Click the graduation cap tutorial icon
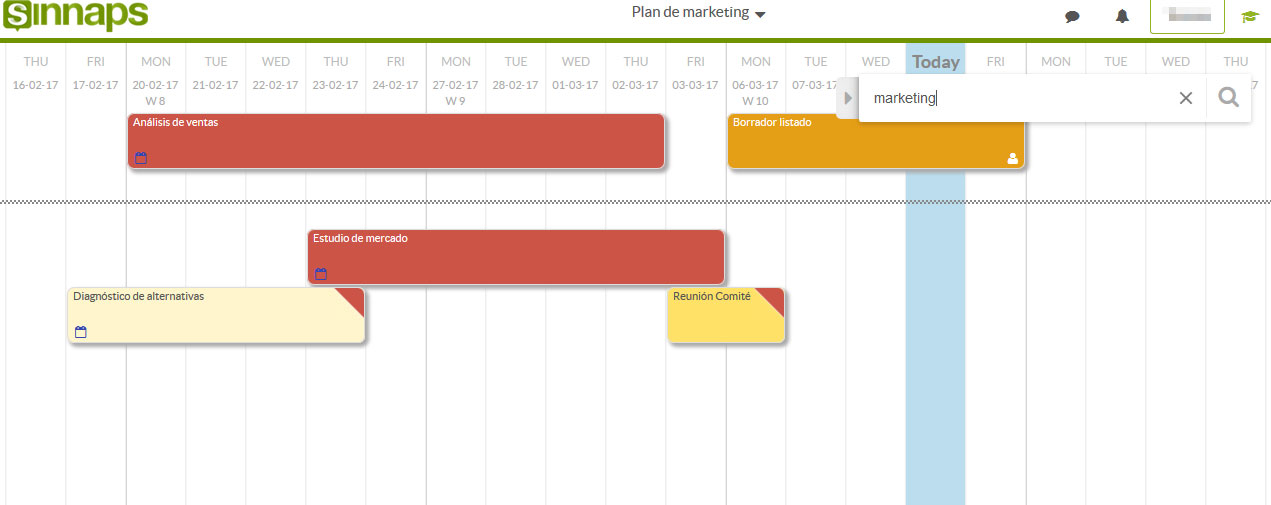 pos(1249,16)
